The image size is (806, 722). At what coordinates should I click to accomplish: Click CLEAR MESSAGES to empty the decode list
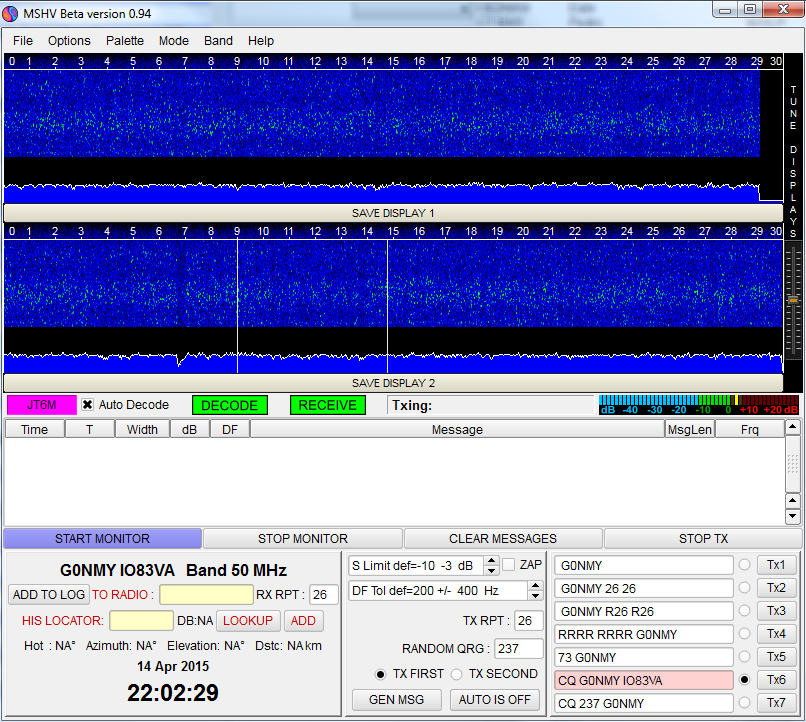click(x=503, y=538)
